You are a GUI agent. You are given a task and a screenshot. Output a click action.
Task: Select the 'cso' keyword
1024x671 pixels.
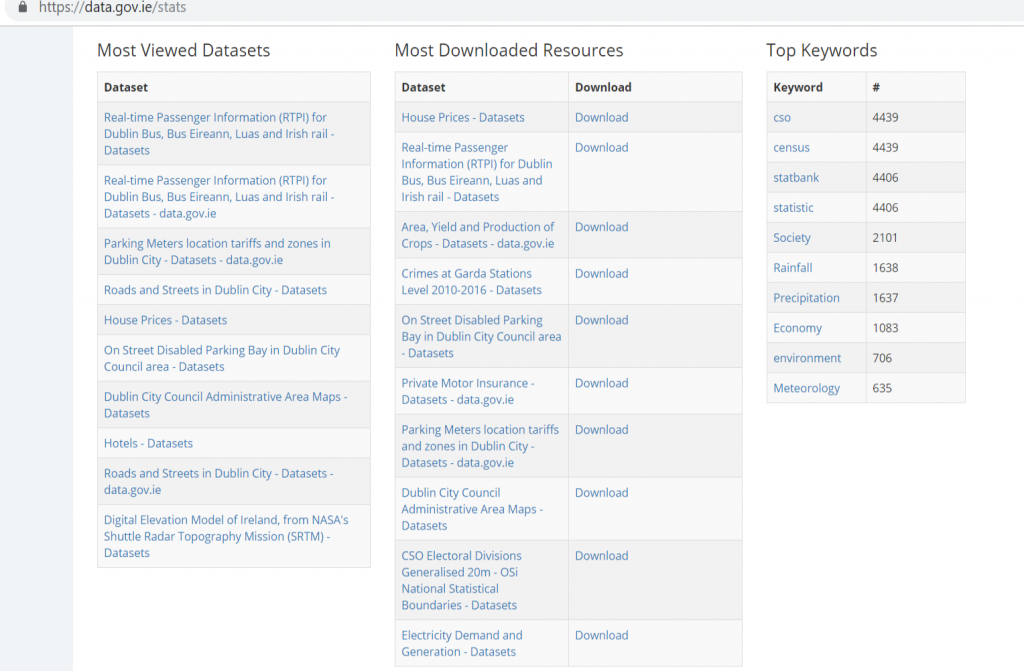782,118
